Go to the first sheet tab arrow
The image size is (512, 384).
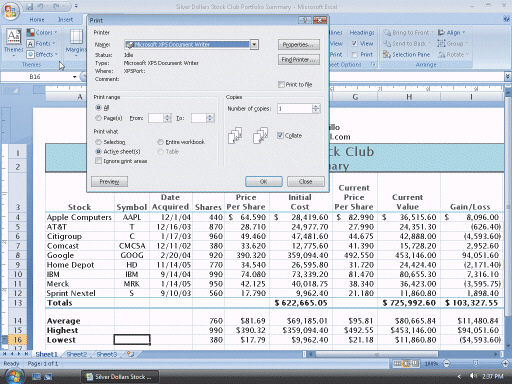point(4,354)
